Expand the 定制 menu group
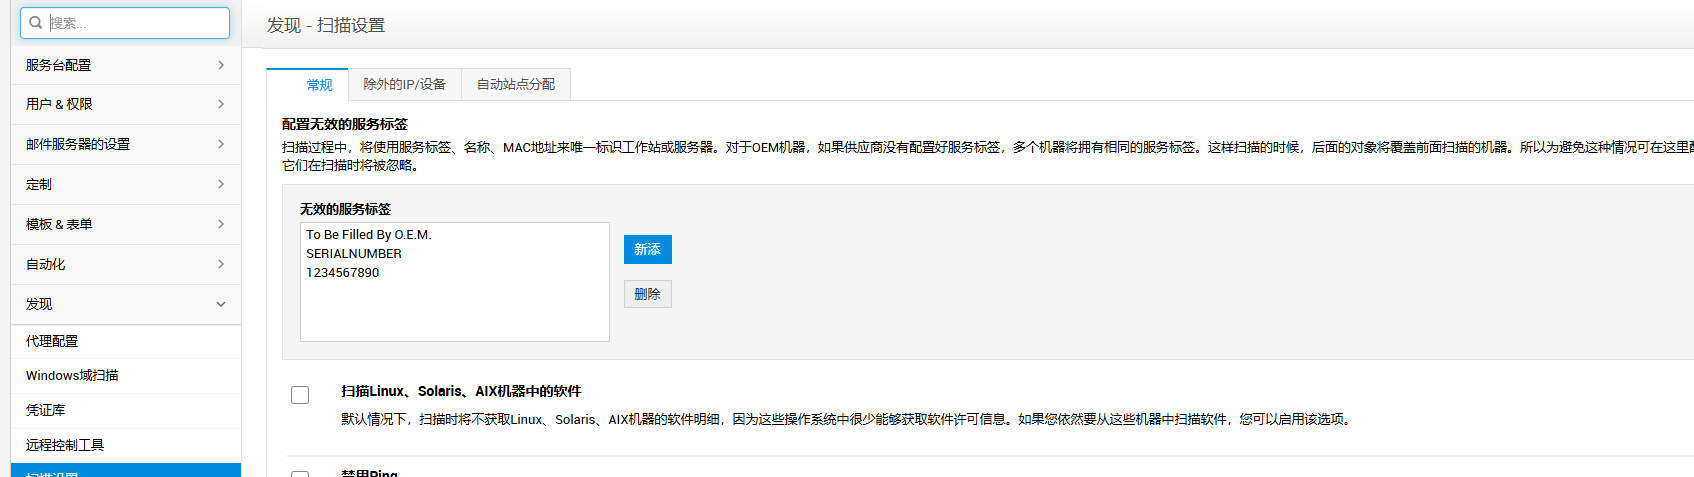1694x477 pixels. pos(125,184)
